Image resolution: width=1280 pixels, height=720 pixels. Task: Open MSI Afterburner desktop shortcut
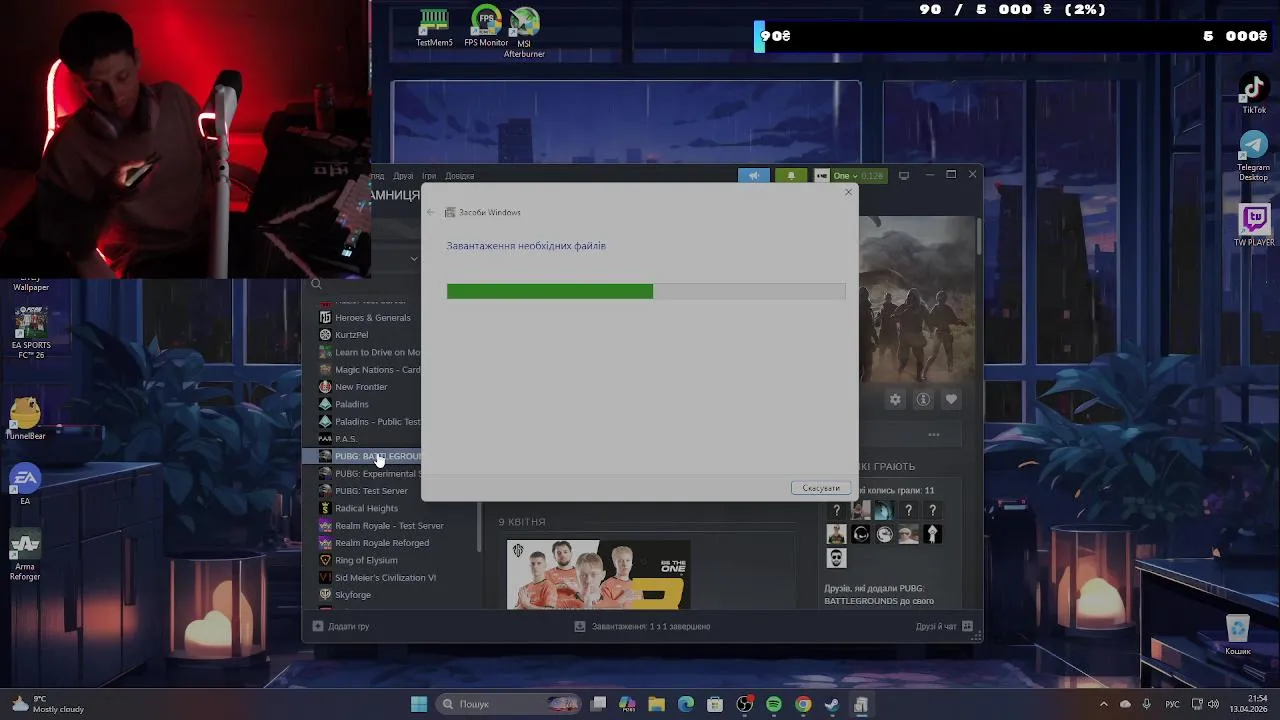[x=524, y=33]
